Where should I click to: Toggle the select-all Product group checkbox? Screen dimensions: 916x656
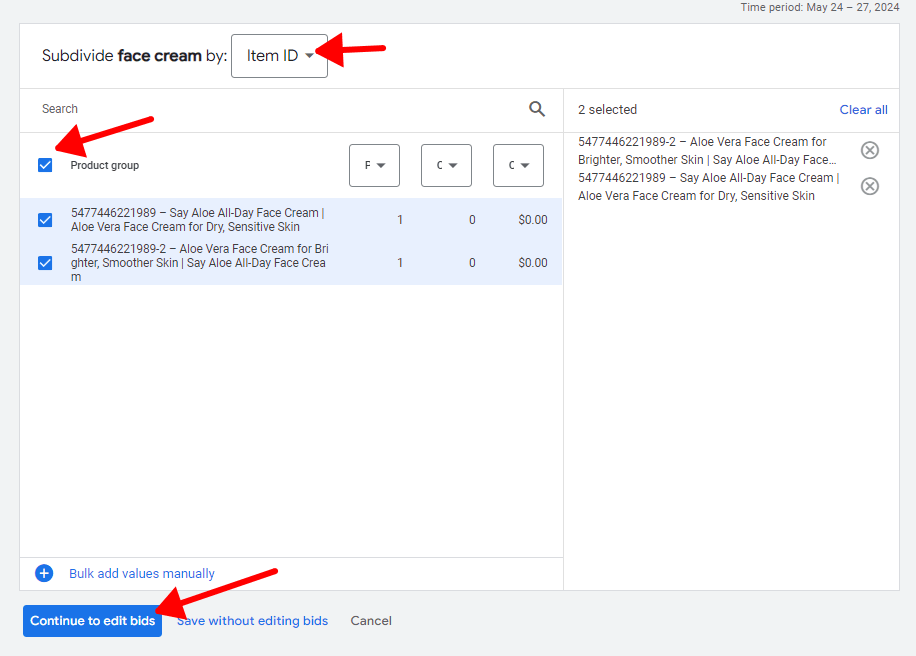(x=45, y=165)
